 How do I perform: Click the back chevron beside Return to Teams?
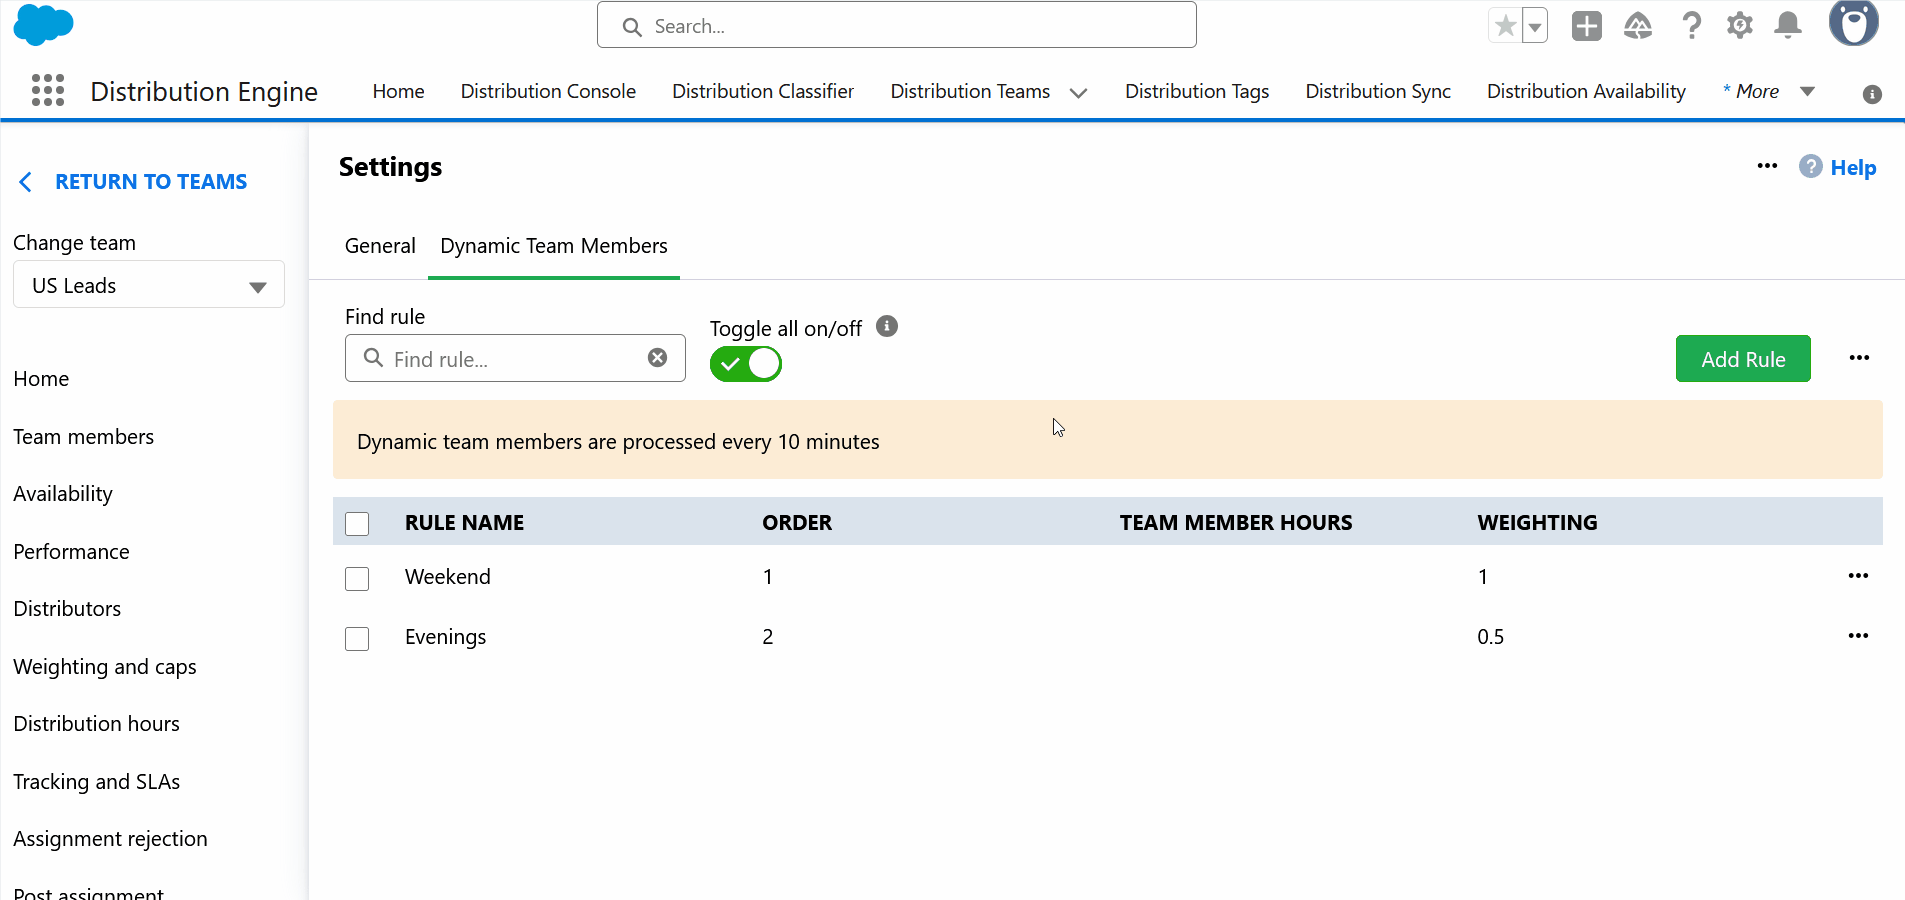click(x=26, y=182)
